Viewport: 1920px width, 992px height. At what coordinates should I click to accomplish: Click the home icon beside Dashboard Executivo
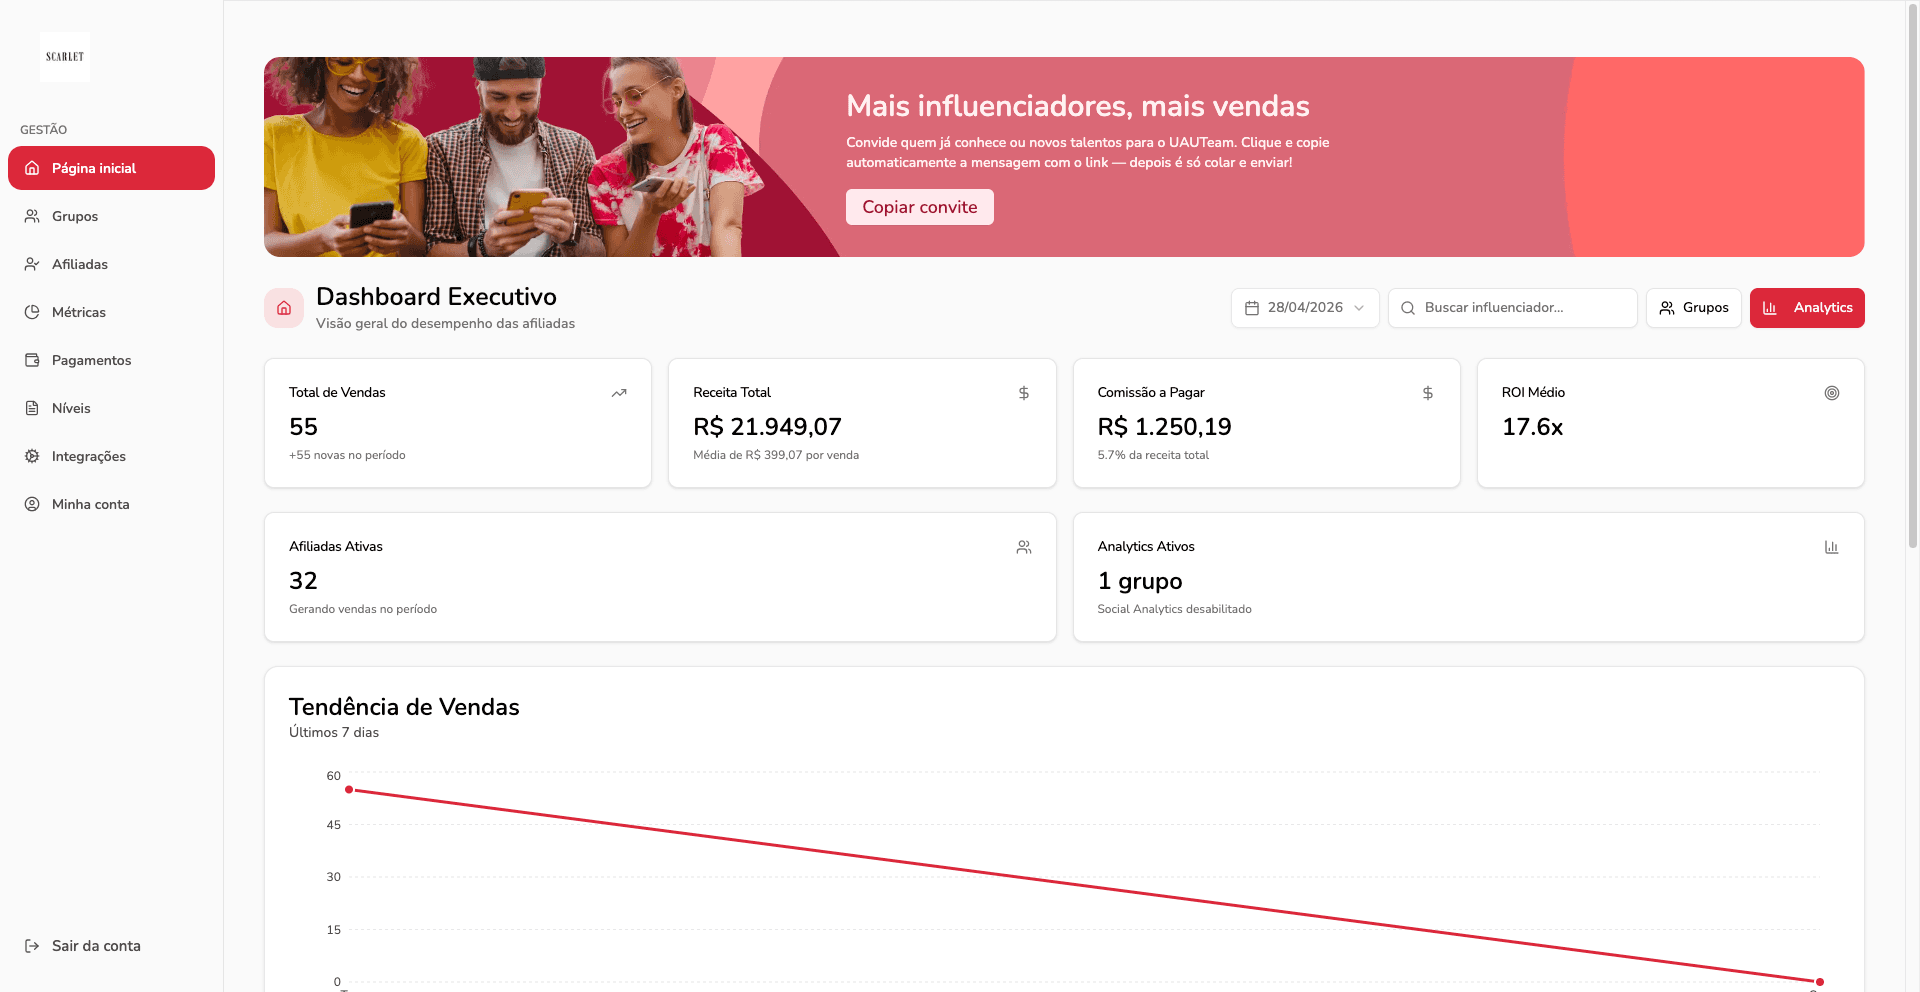[284, 308]
